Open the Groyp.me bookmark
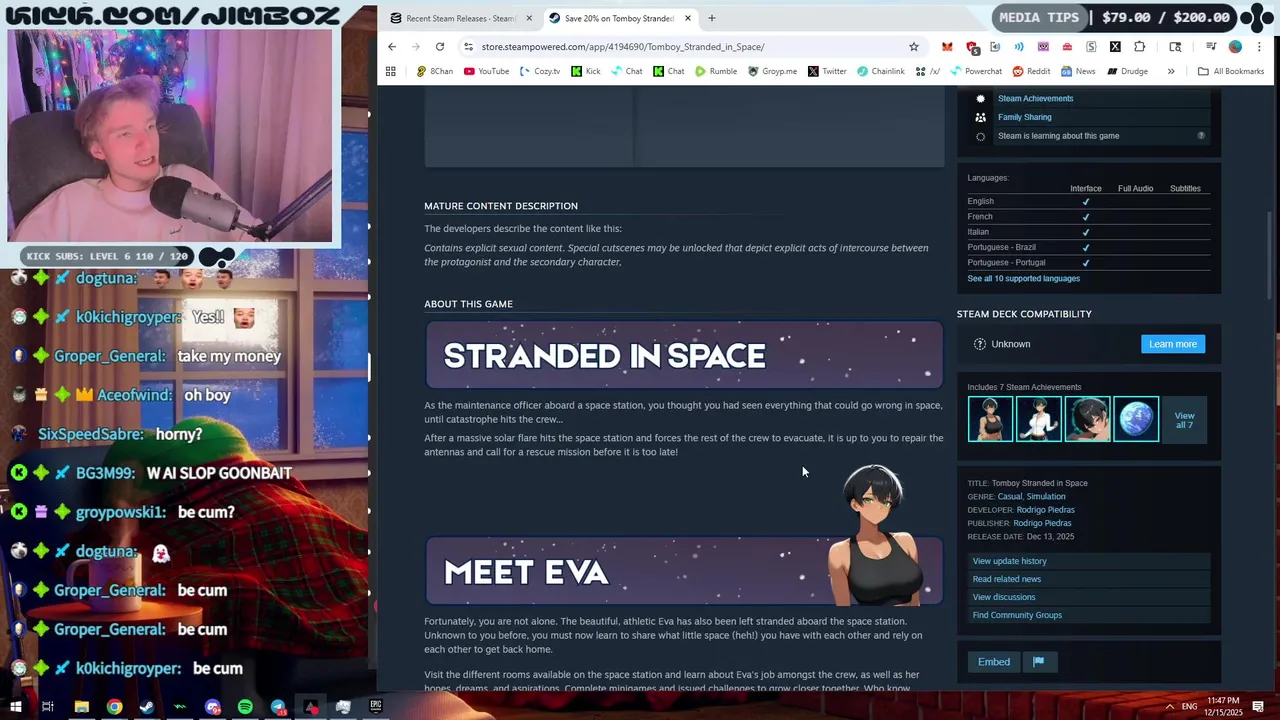Viewport: 1280px width, 720px height. (x=772, y=71)
